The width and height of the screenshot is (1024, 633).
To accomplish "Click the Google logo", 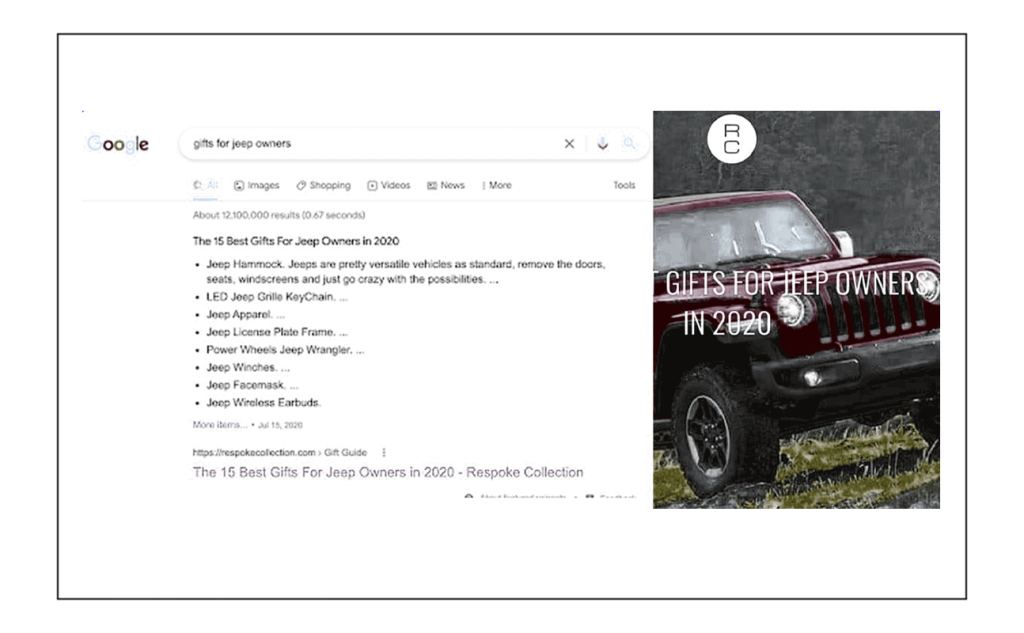I will click(118, 144).
